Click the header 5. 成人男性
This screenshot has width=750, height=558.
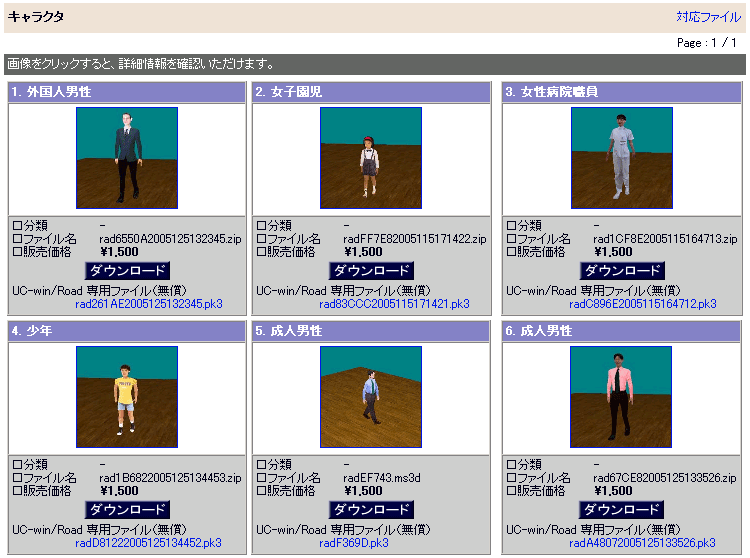pyautogui.click(x=371, y=331)
